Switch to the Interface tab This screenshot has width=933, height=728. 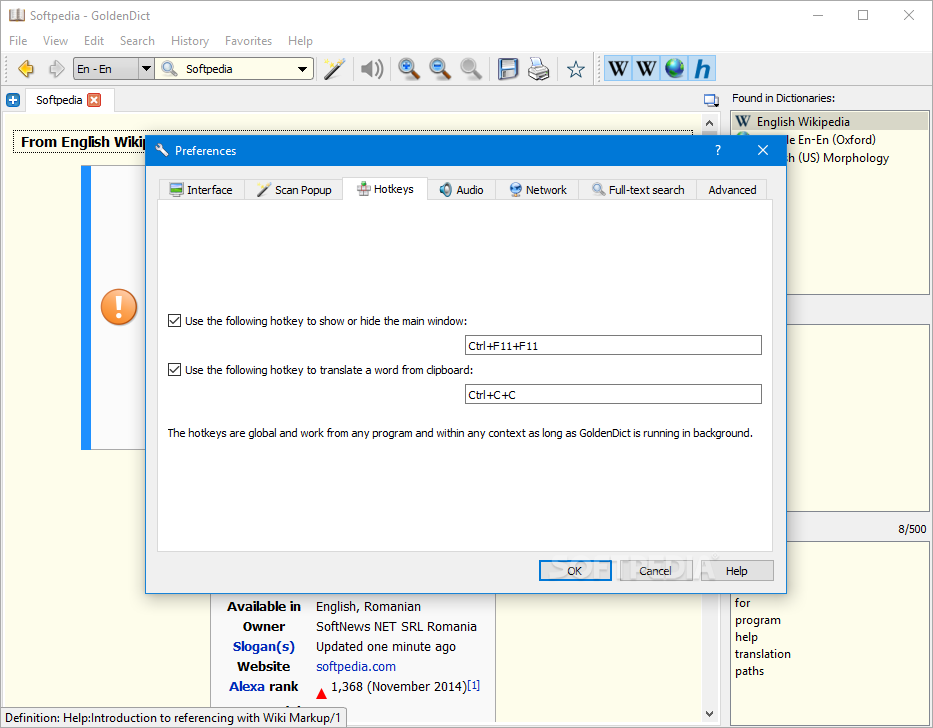click(x=202, y=190)
